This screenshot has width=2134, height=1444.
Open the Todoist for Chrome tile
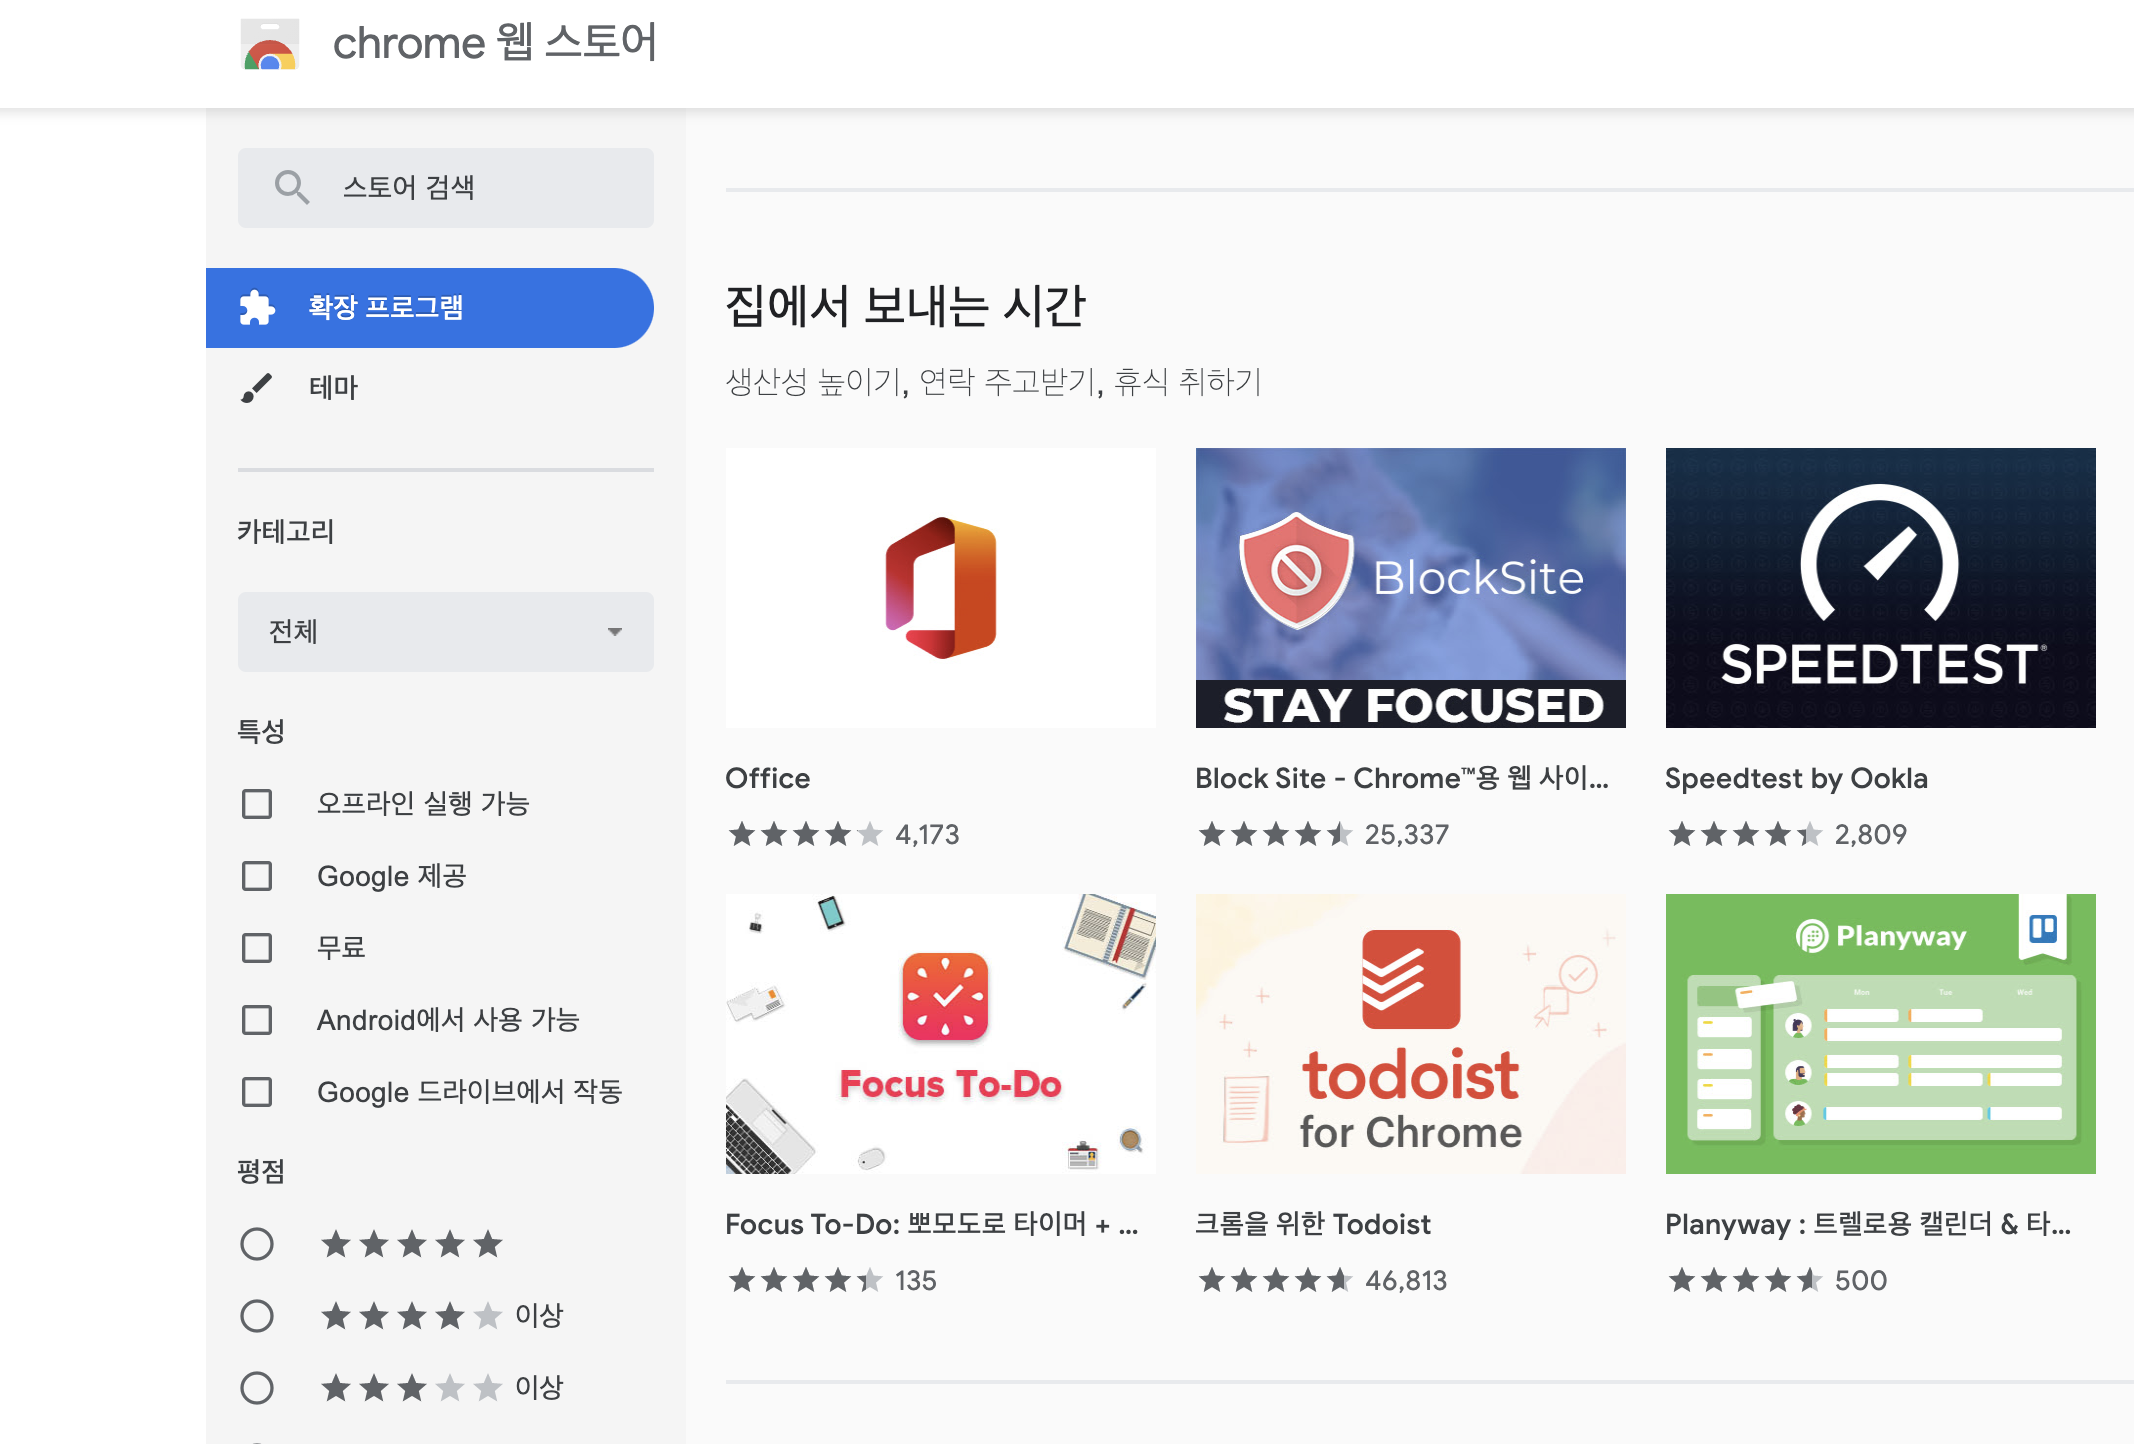1410,1034
